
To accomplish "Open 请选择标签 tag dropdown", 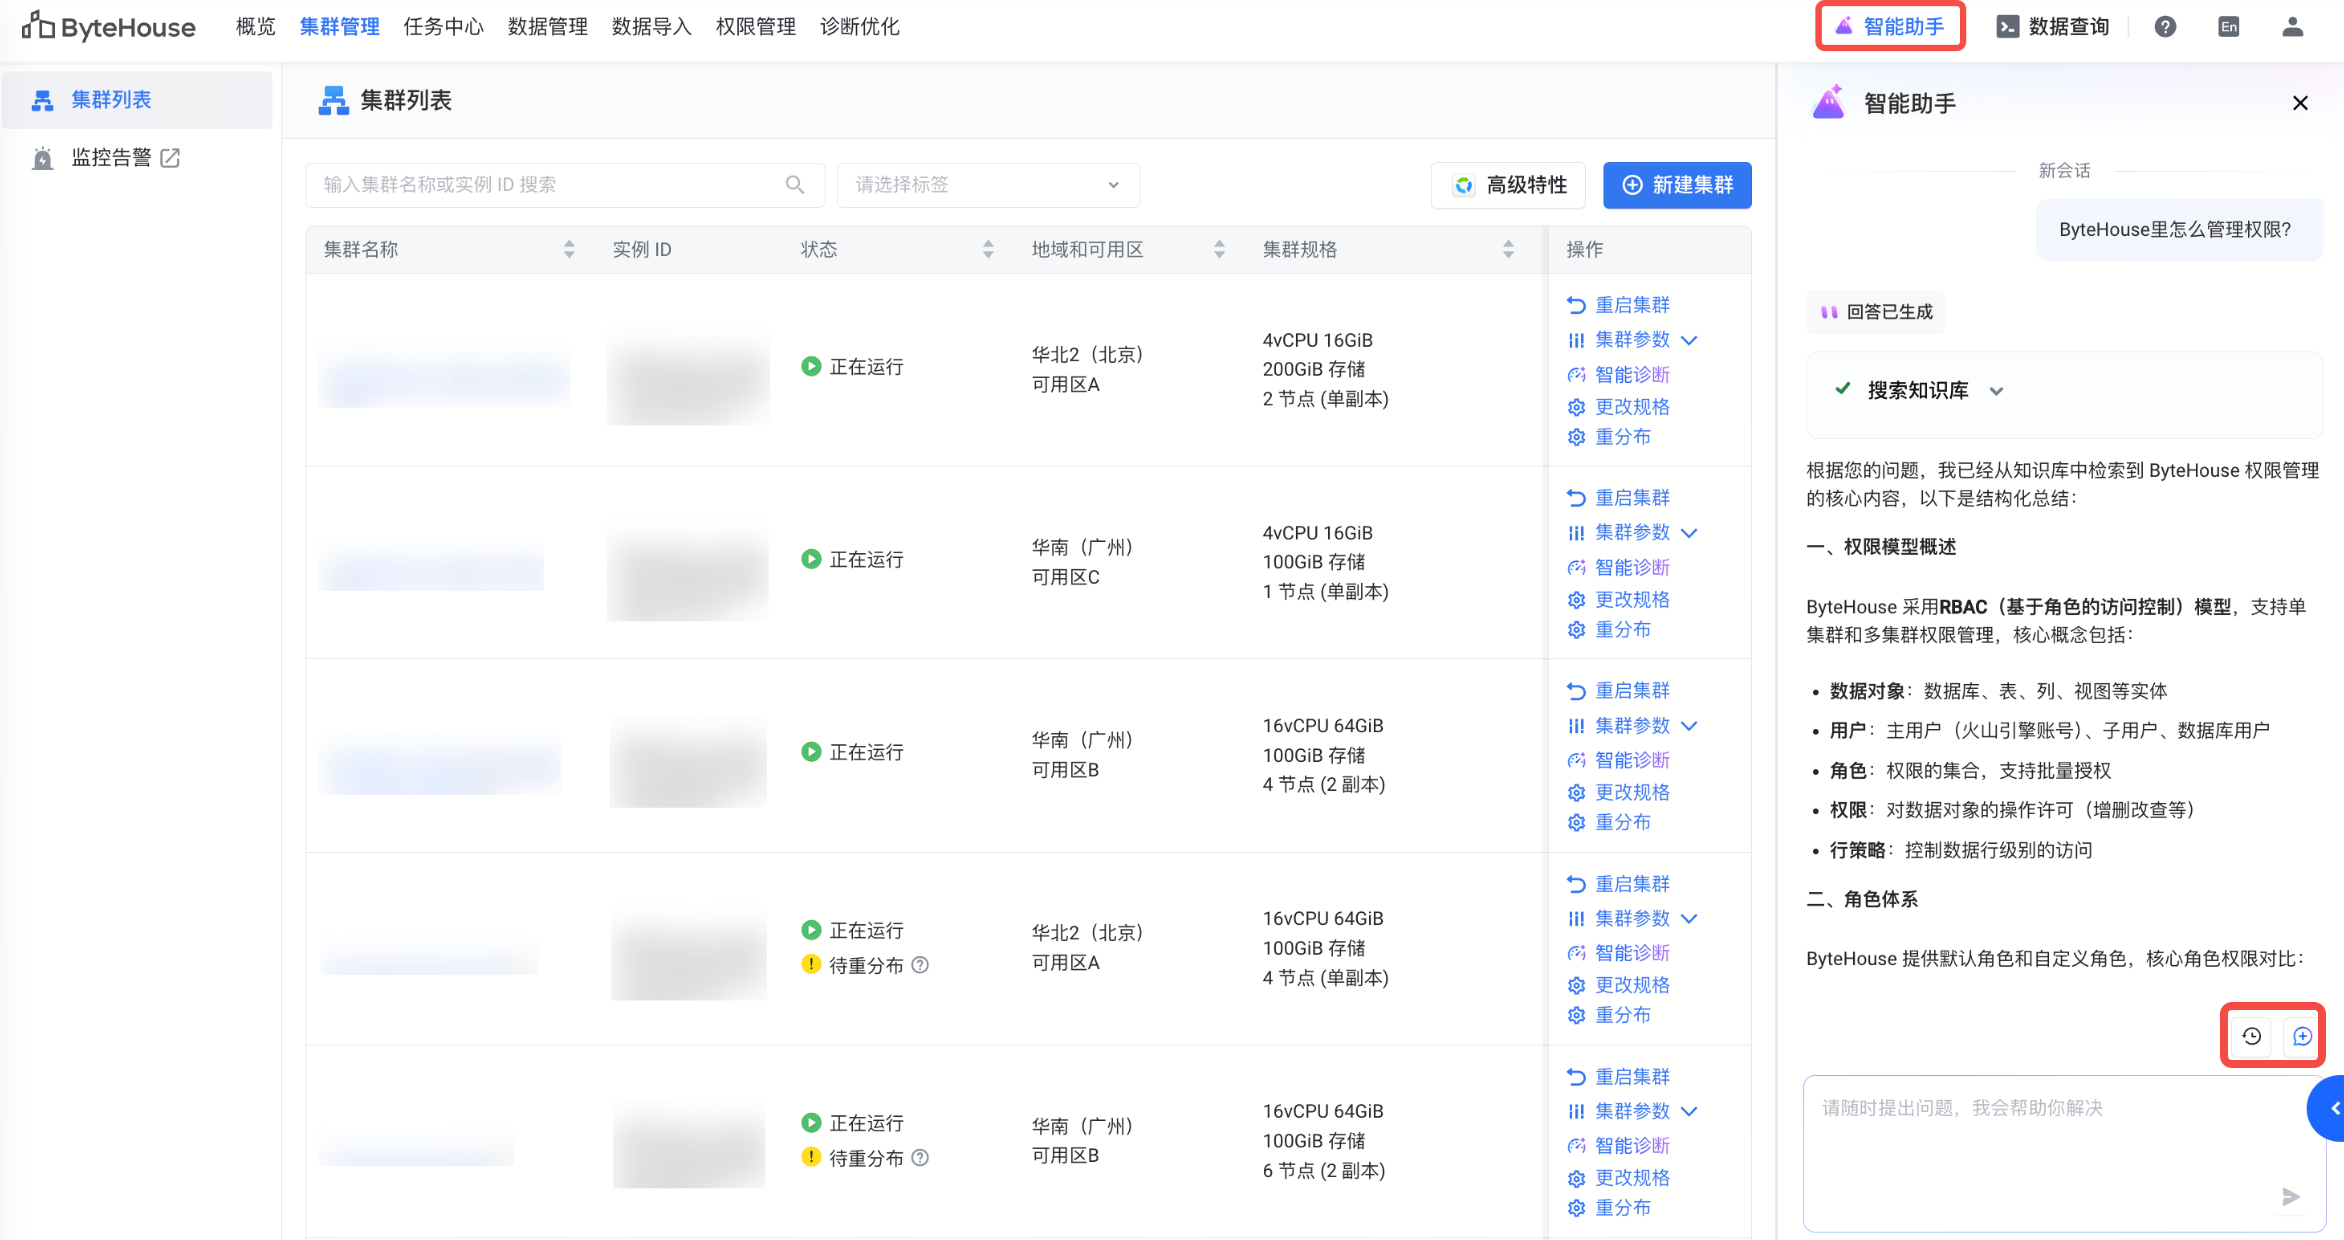I will coord(987,185).
